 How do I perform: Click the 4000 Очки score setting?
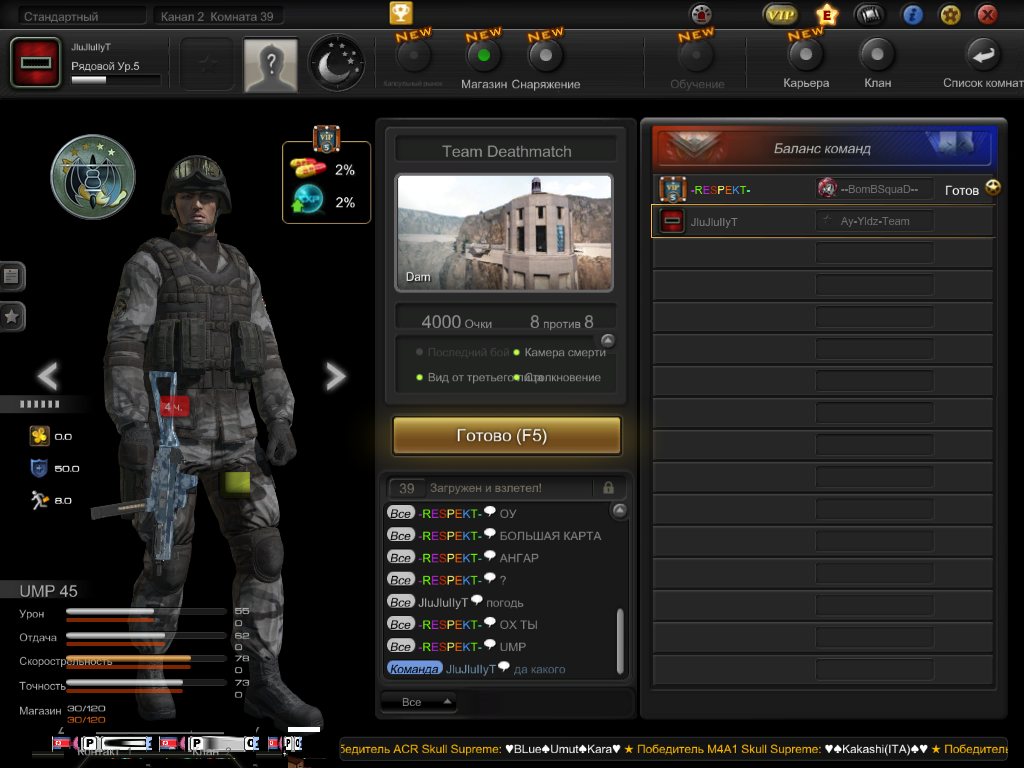click(456, 322)
